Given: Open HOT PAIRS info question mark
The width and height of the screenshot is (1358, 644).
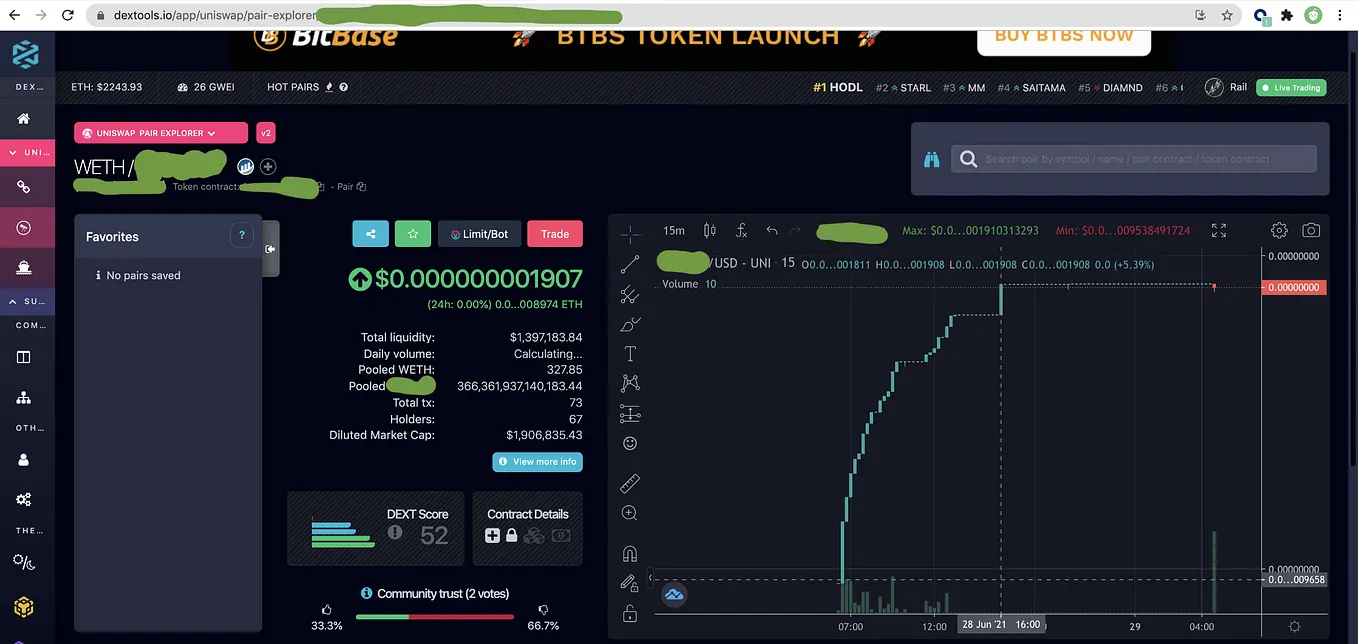Looking at the screenshot, I should tap(344, 87).
